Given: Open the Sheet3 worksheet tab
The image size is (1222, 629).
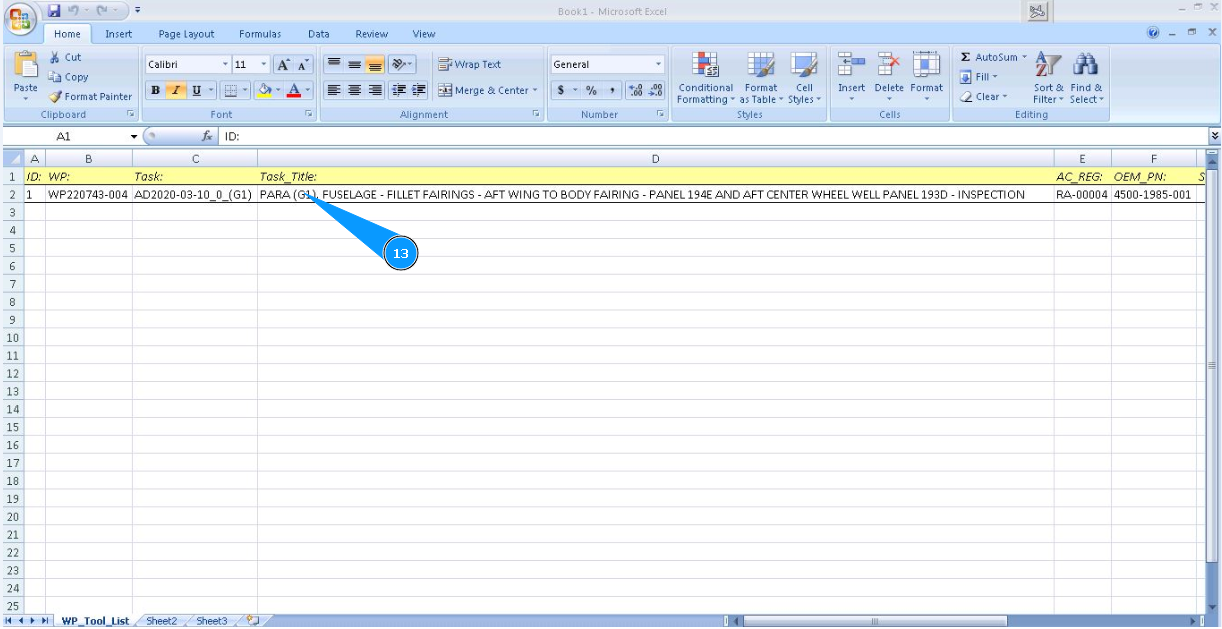Looking at the screenshot, I should (x=211, y=621).
